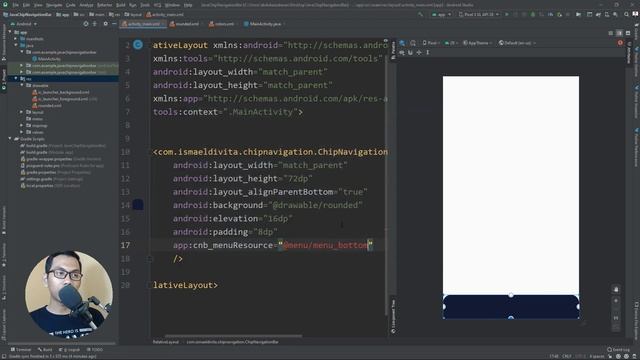Click RelativeLayout in editor breadcrumb
This screenshot has height=360, width=640.
coord(166,342)
